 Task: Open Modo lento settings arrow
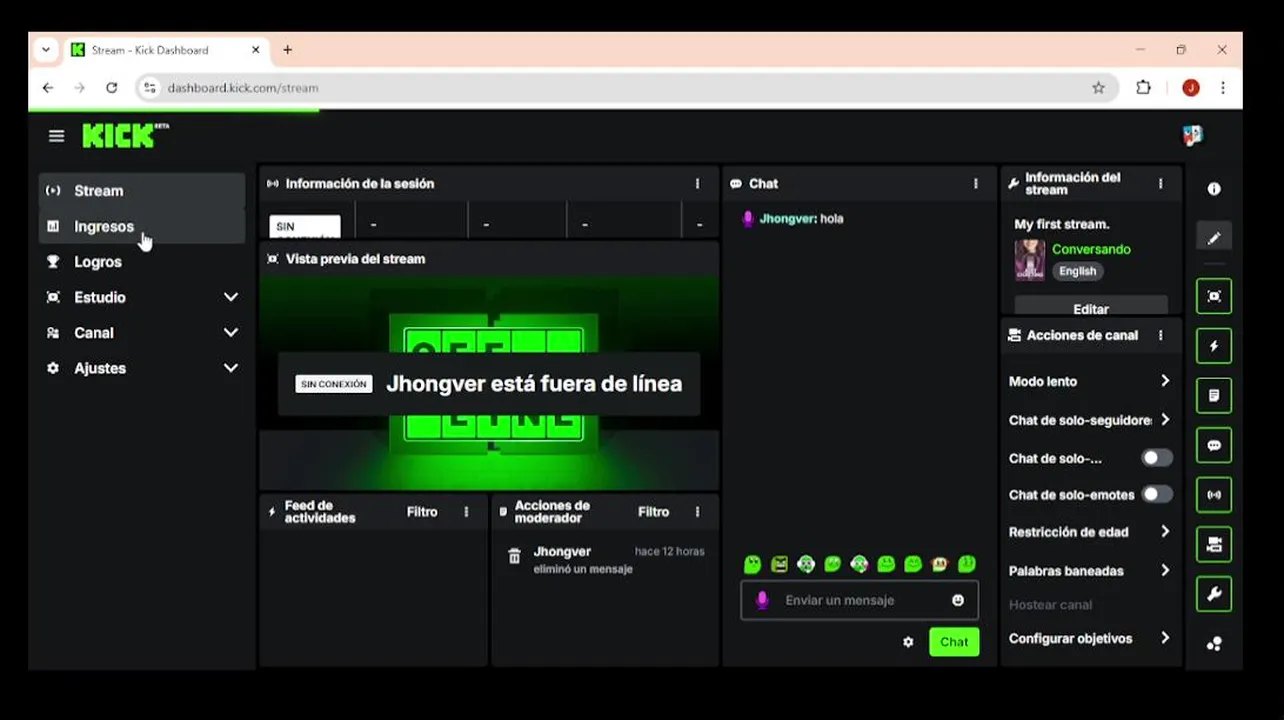coord(1165,381)
